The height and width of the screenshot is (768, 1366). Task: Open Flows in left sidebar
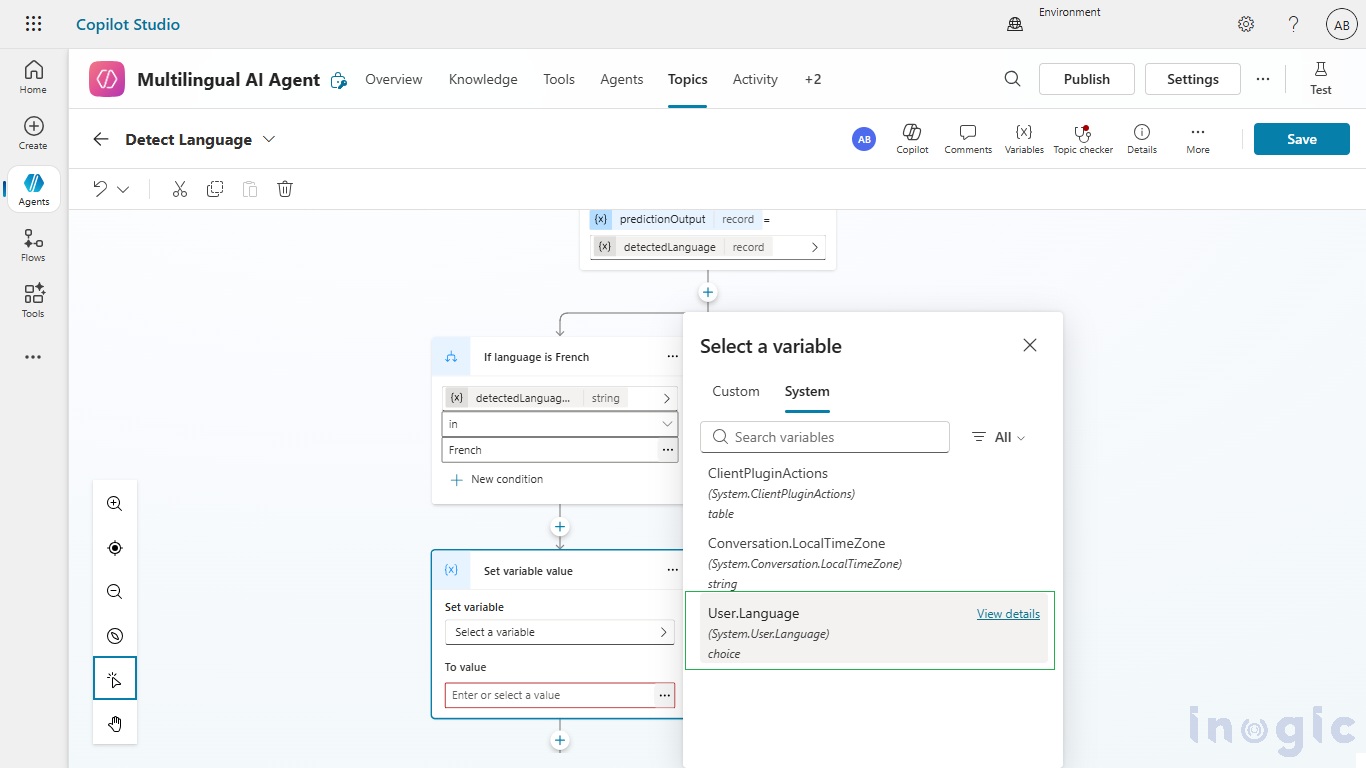click(34, 244)
